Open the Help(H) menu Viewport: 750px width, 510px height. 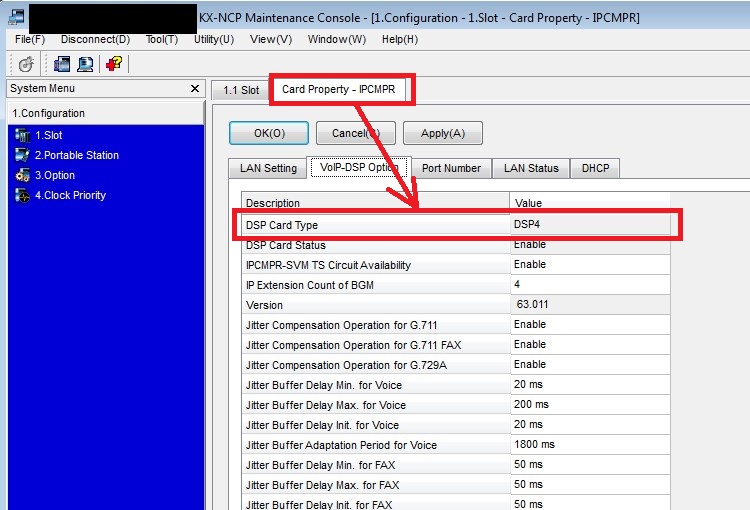point(399,39)
